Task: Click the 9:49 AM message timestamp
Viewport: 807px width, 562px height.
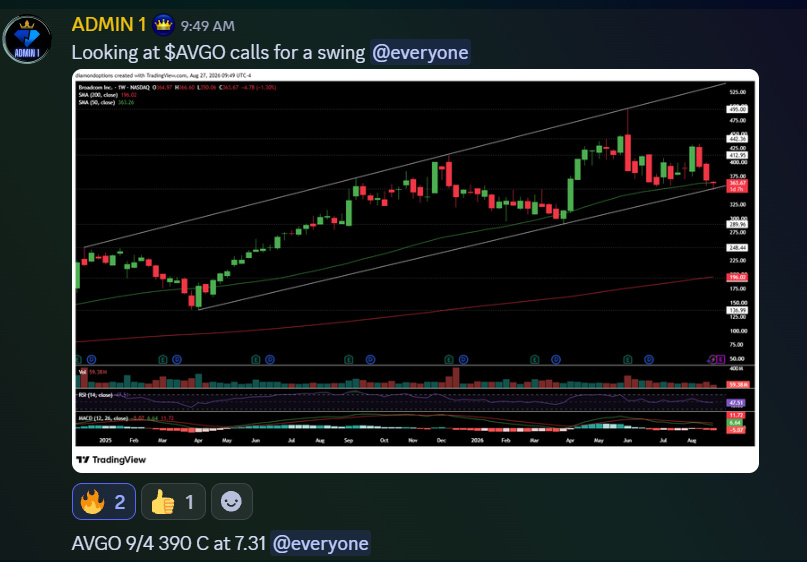Action: click(x=208, y=26)
